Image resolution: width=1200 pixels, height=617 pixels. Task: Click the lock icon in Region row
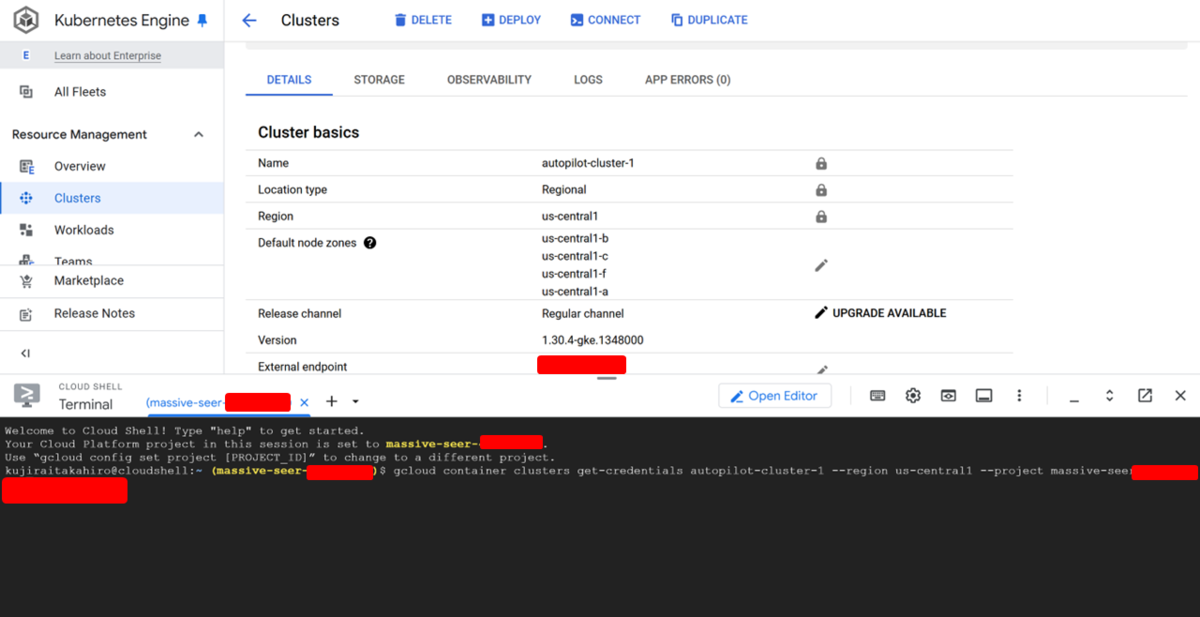pos(821,216)
